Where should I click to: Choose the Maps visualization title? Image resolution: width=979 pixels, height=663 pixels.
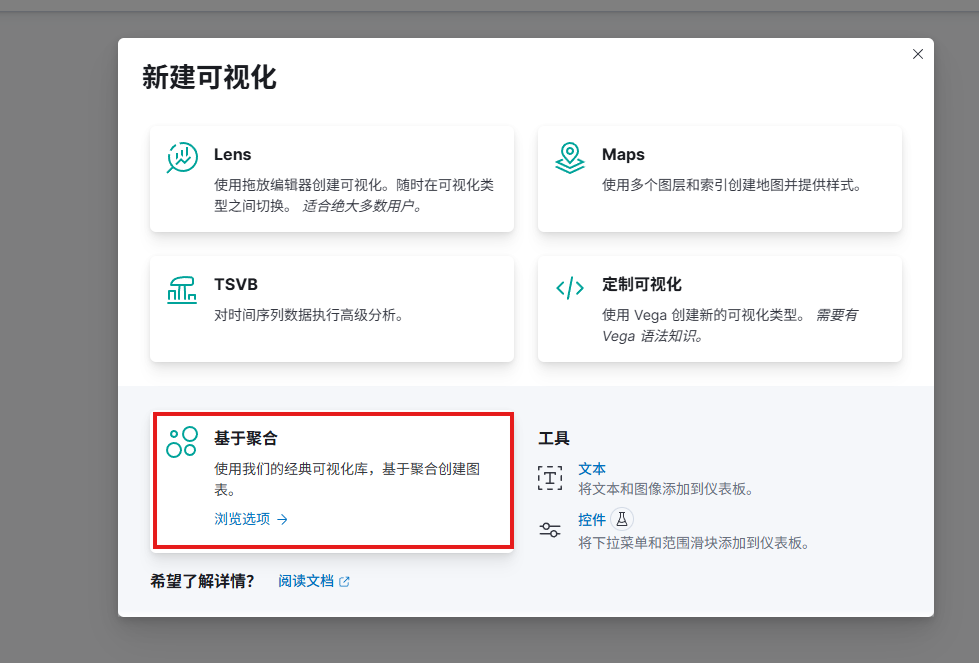(x=623, y=155)
